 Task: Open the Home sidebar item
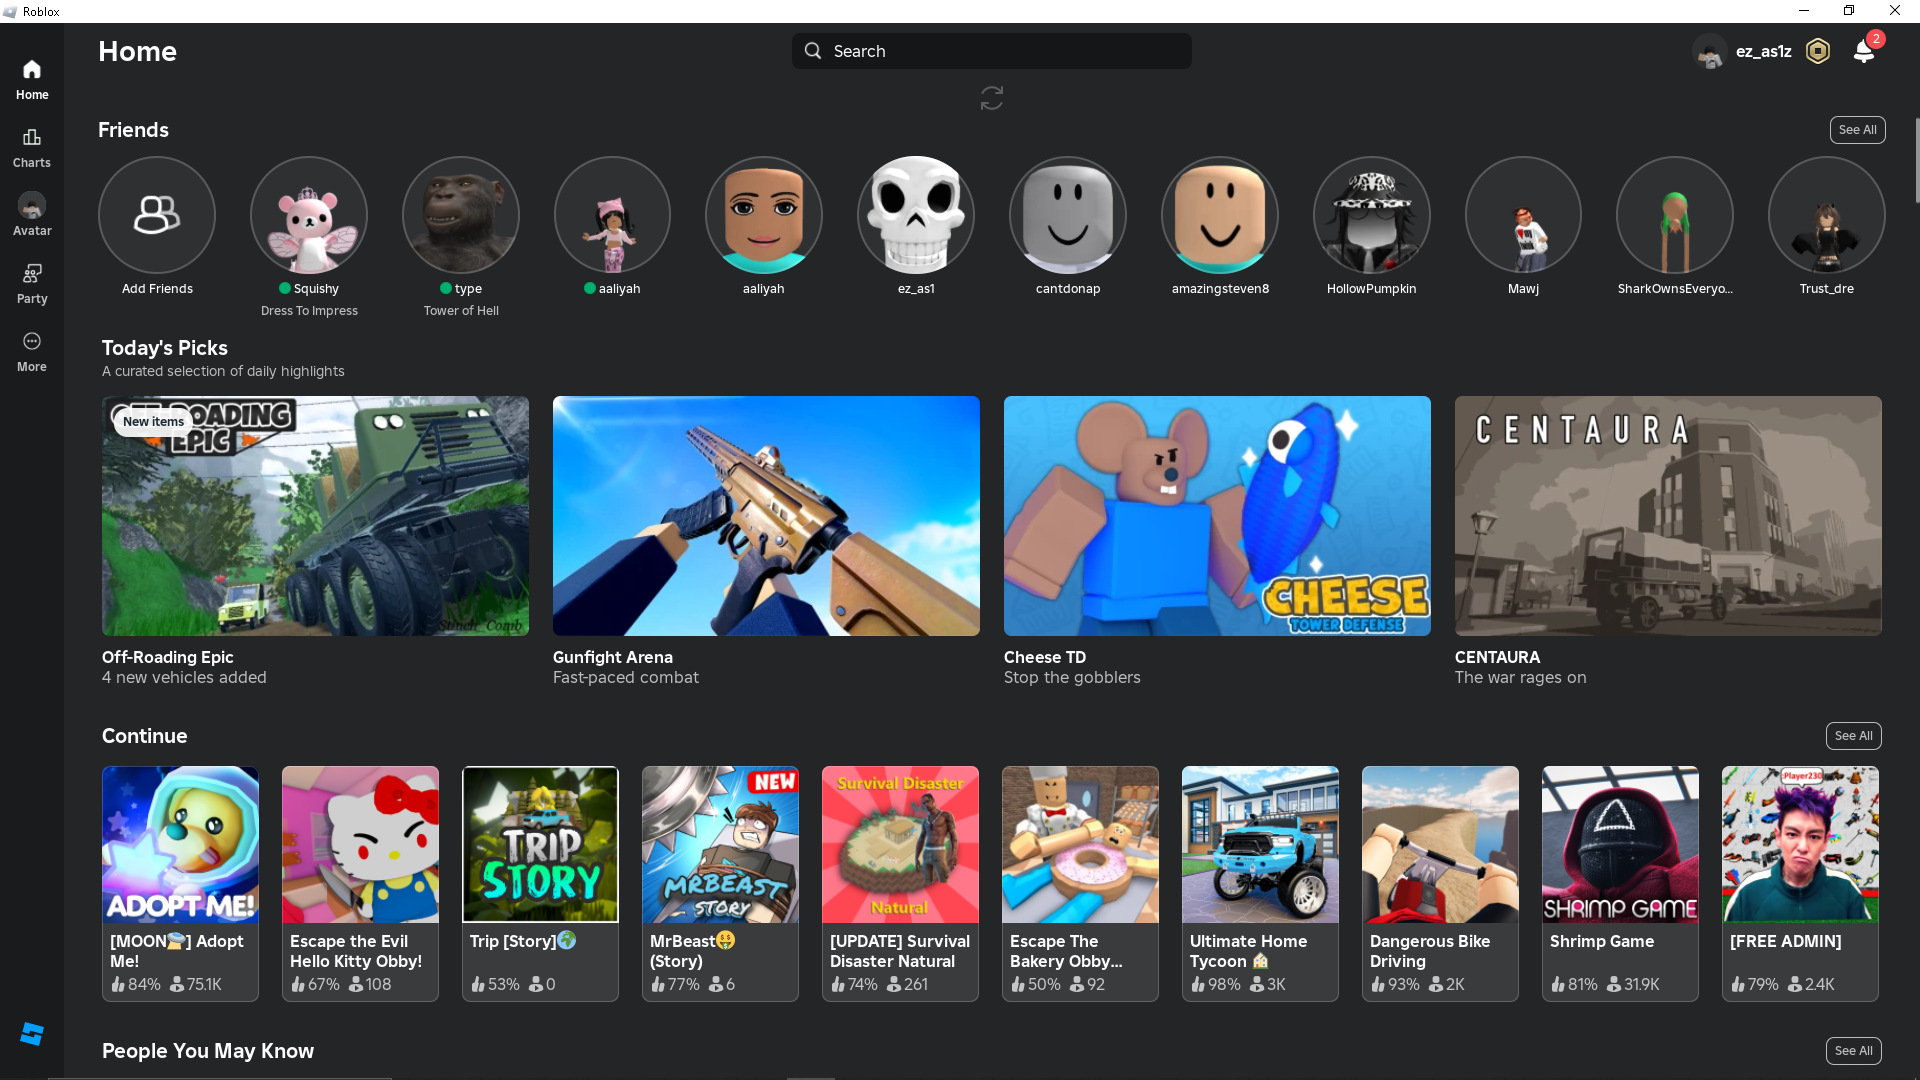click(x=32, y=79)
